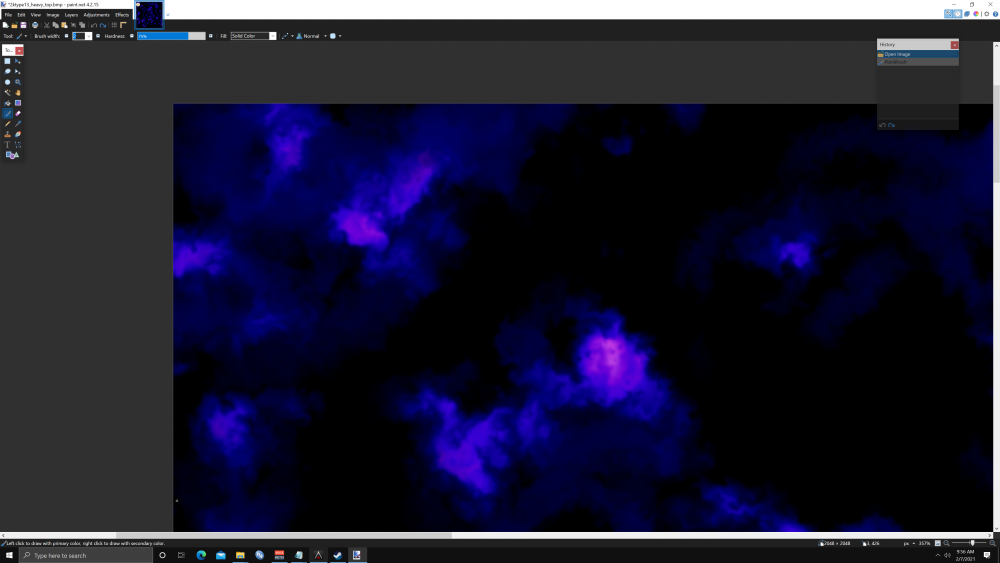Click the Redo arrow in toolbar
This screenshot has width=1000, height=563.
coord(103,26)
